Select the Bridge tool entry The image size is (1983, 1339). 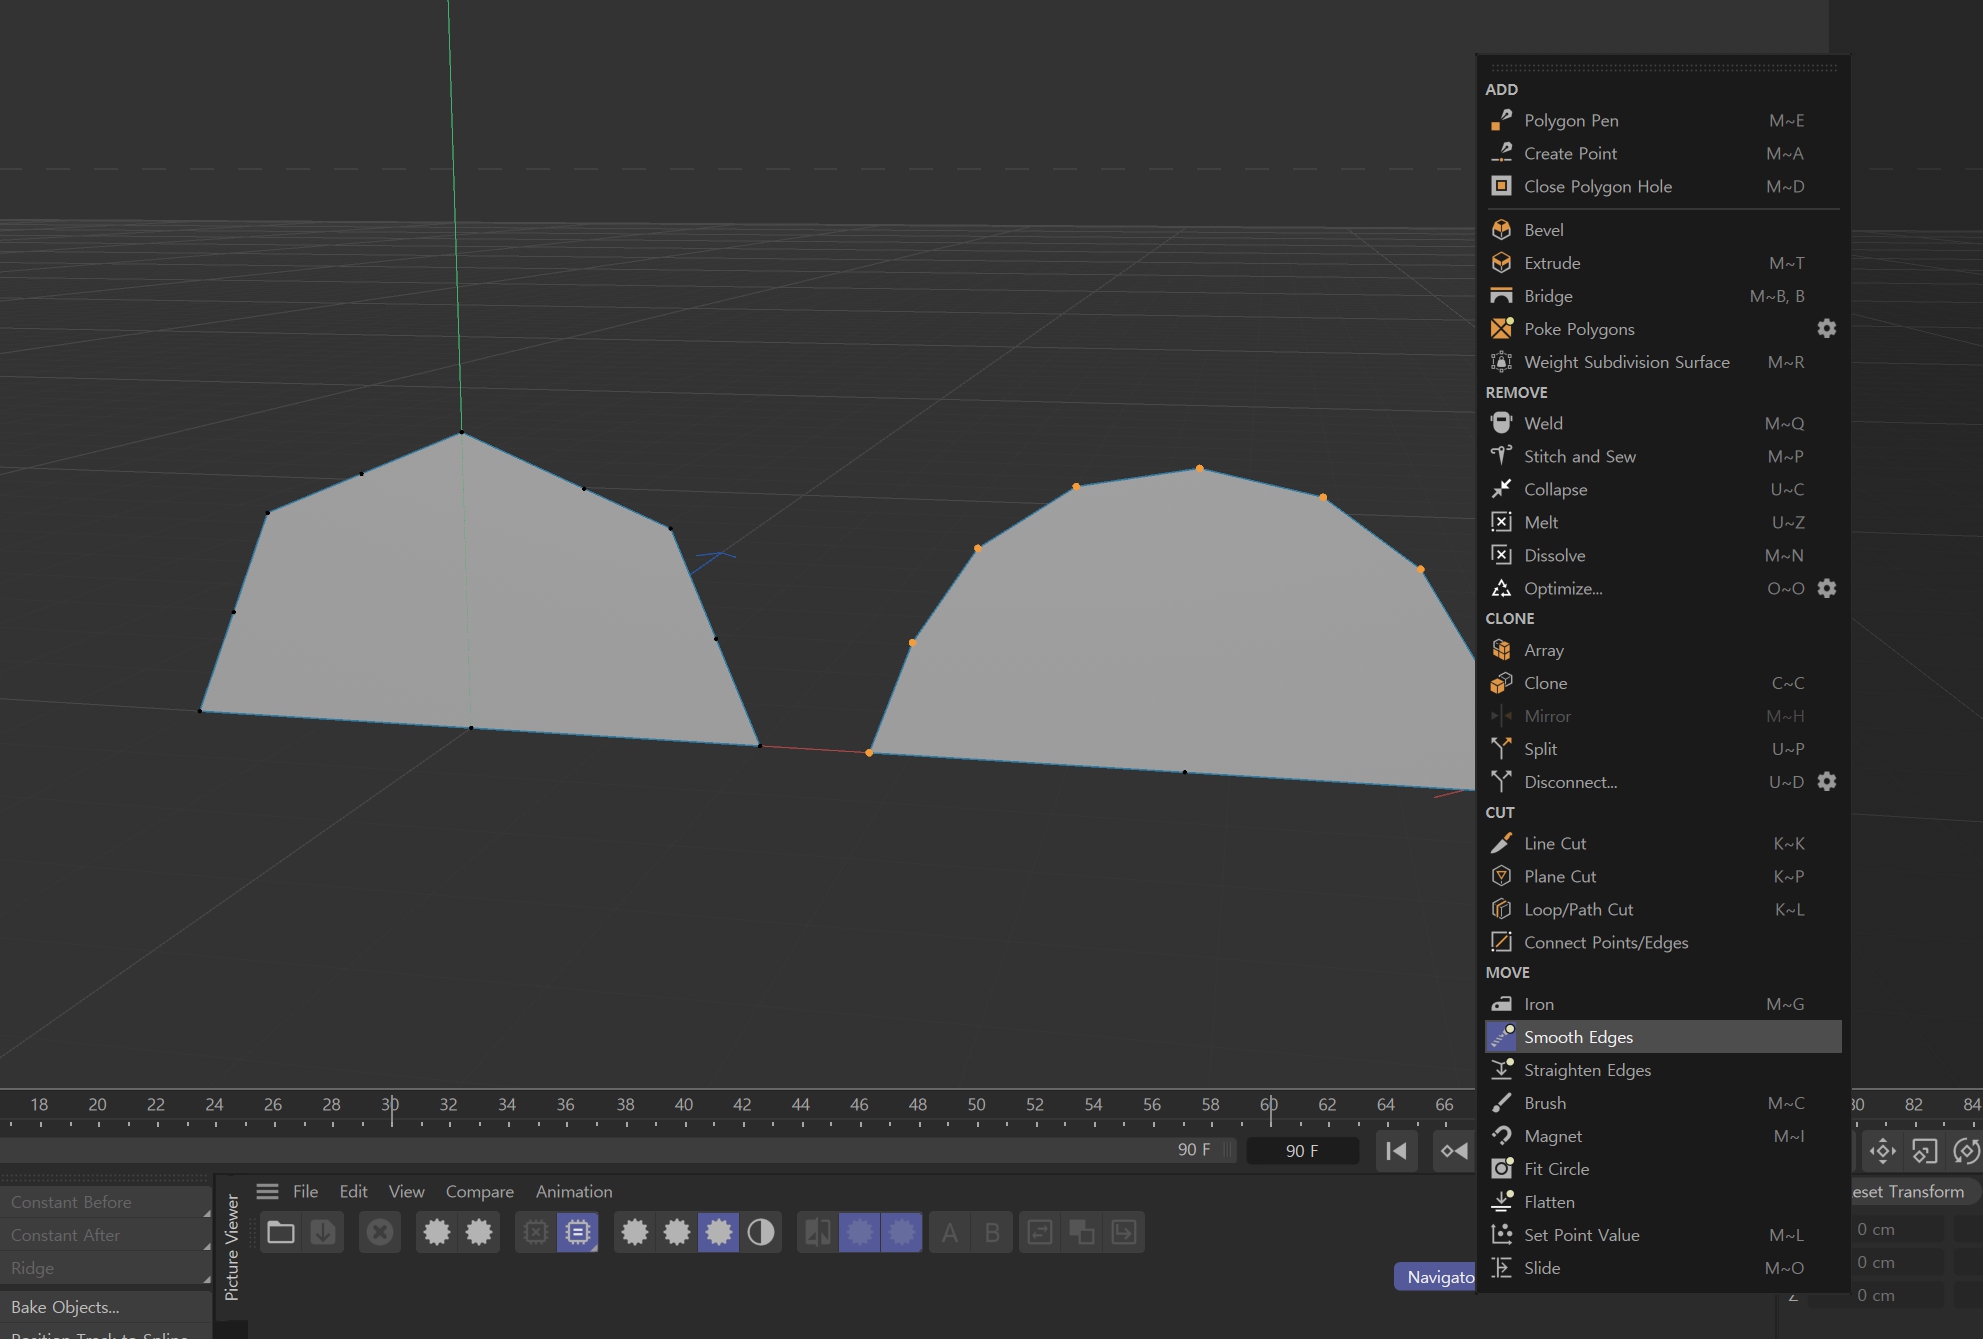point(1663,296)
